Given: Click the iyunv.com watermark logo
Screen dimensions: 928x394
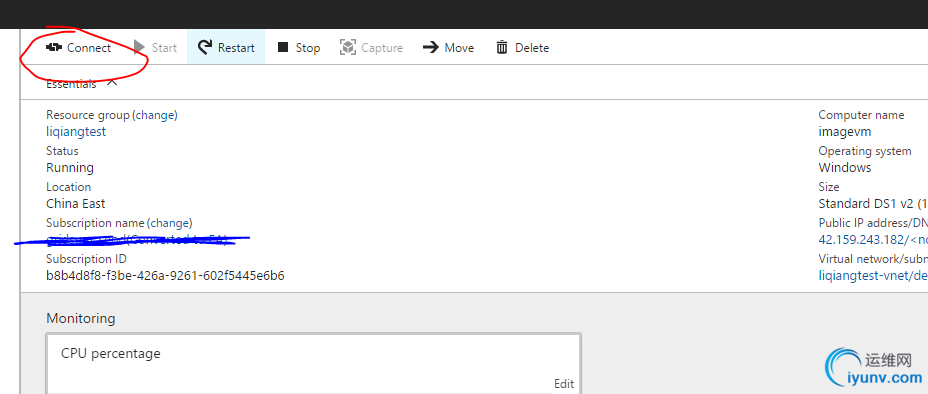Looking at the screenshot, I should coord(874,367).
